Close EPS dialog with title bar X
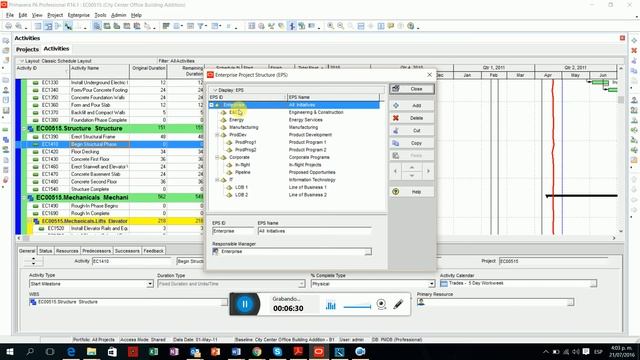Screen dimensions: 640x360 click(429, 75)
